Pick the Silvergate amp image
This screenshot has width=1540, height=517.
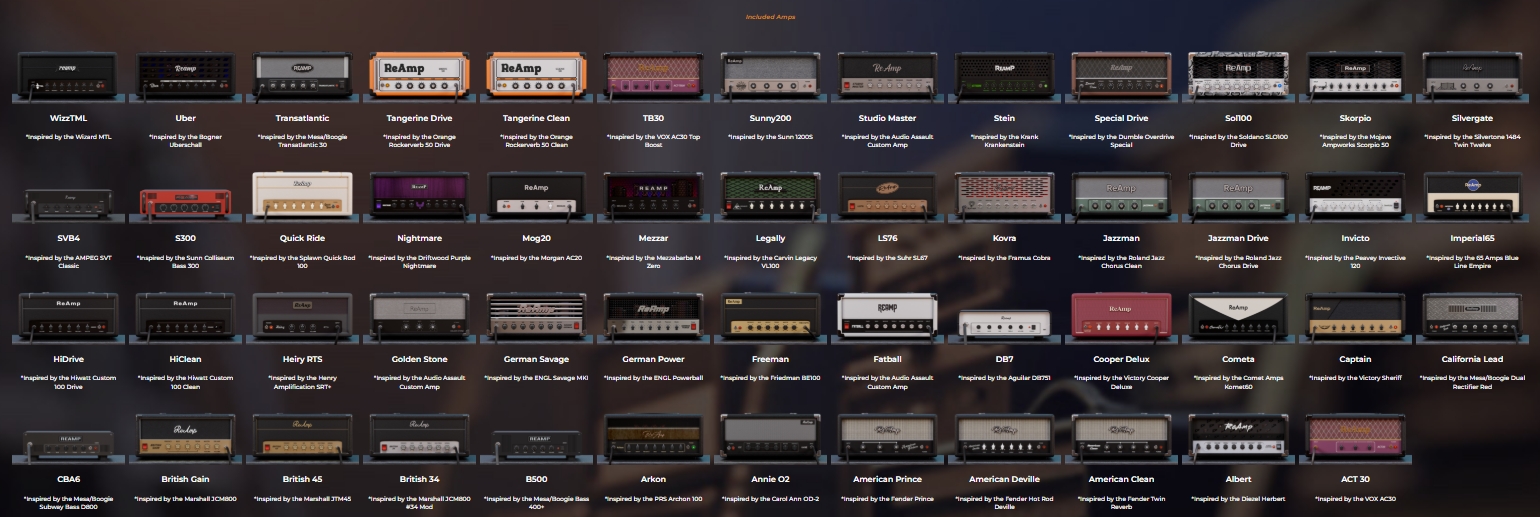[1472, 77]
